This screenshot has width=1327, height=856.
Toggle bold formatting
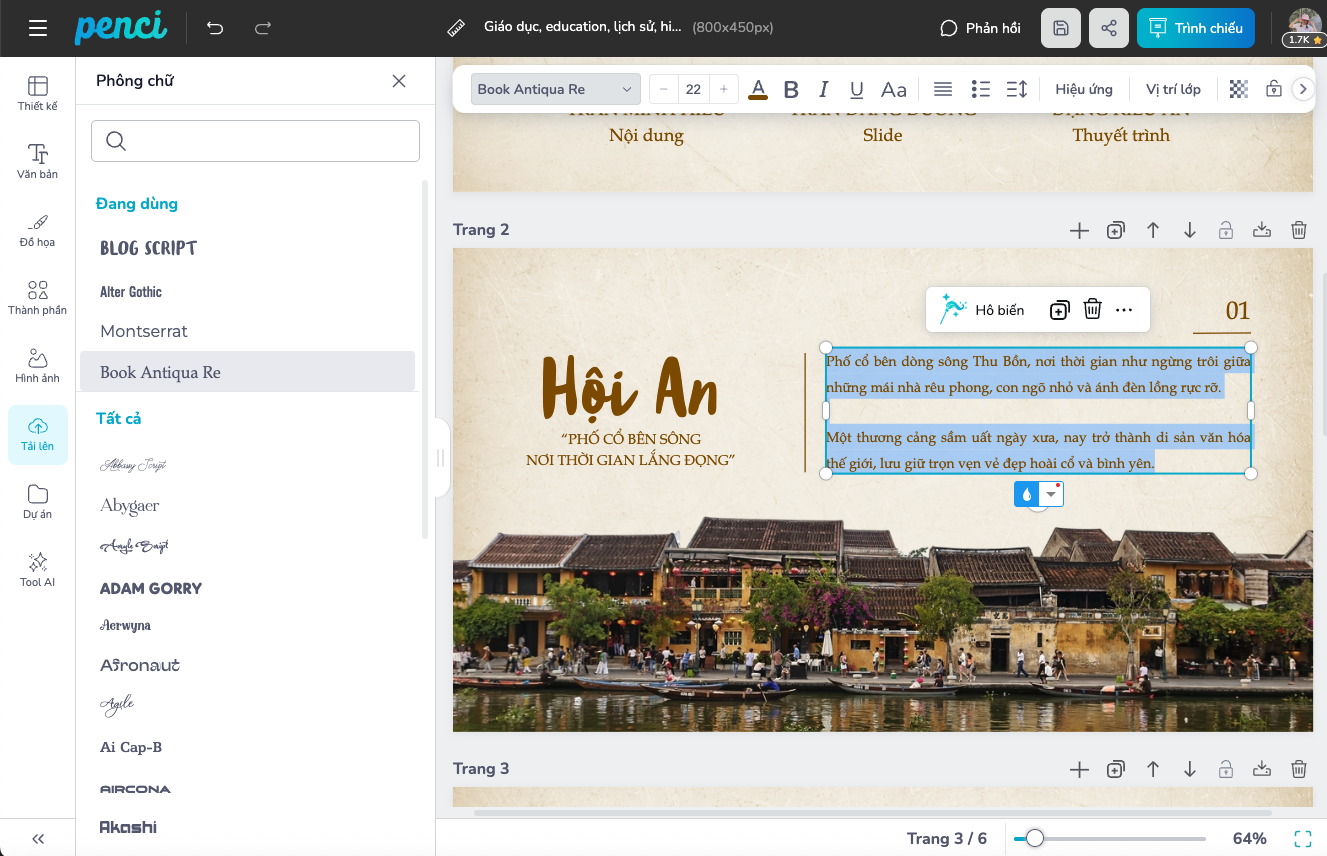(791, 89)
